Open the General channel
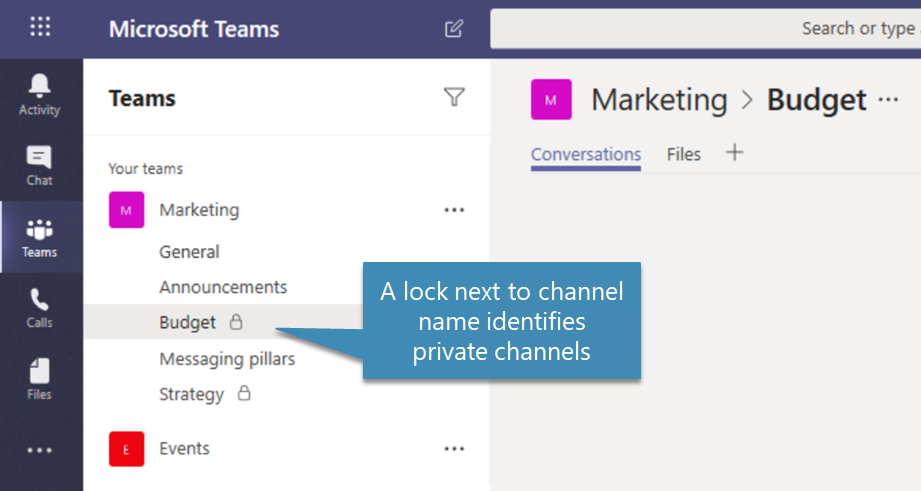921x491 pixels. pyautogui.click(x=189, y=252)
